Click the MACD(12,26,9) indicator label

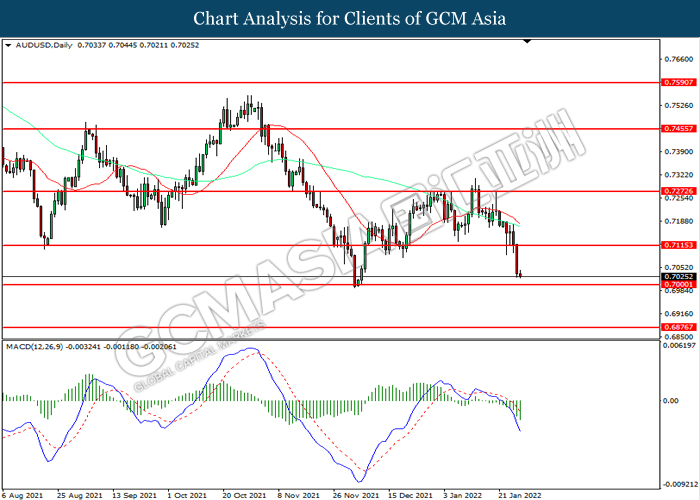pyautogui.click(x=35, y=346)
